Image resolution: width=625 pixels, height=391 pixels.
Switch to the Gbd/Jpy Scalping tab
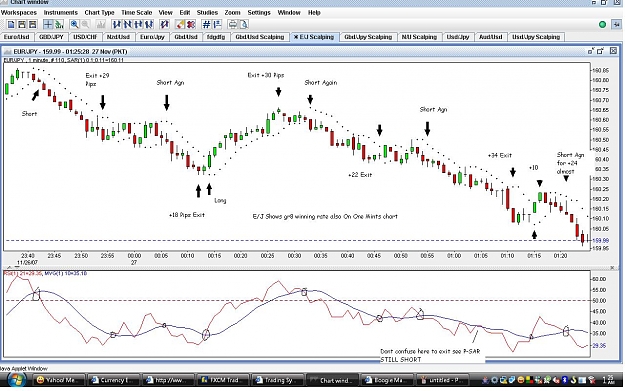pos(368,37)
